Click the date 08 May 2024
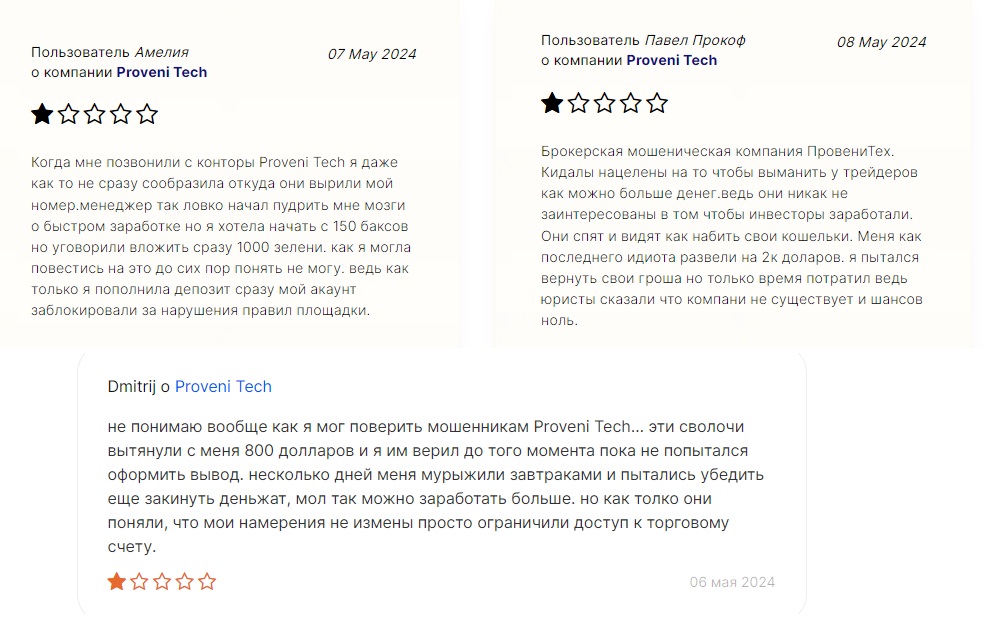The width and height of the screenshot is (991, 633). 882,42
